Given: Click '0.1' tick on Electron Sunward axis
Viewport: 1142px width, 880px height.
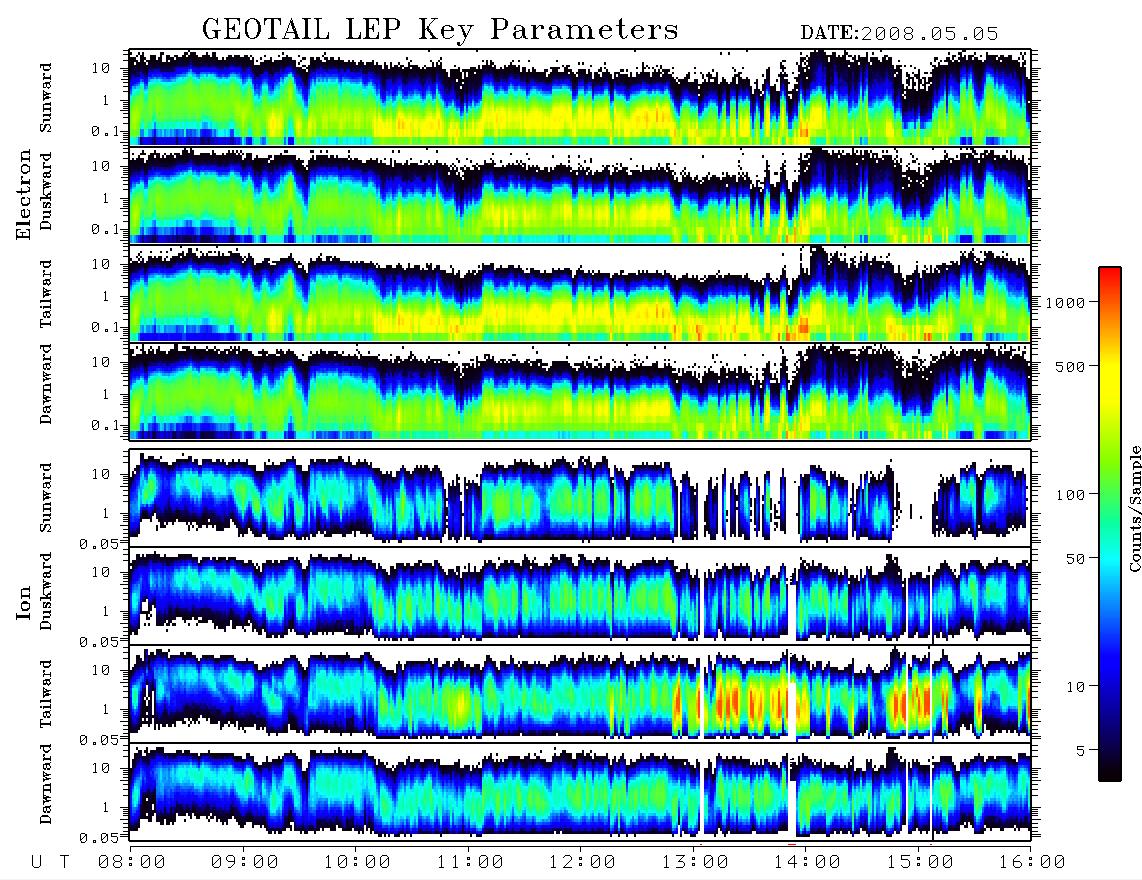Looking at the screenshot, I should tap(106, 131).
